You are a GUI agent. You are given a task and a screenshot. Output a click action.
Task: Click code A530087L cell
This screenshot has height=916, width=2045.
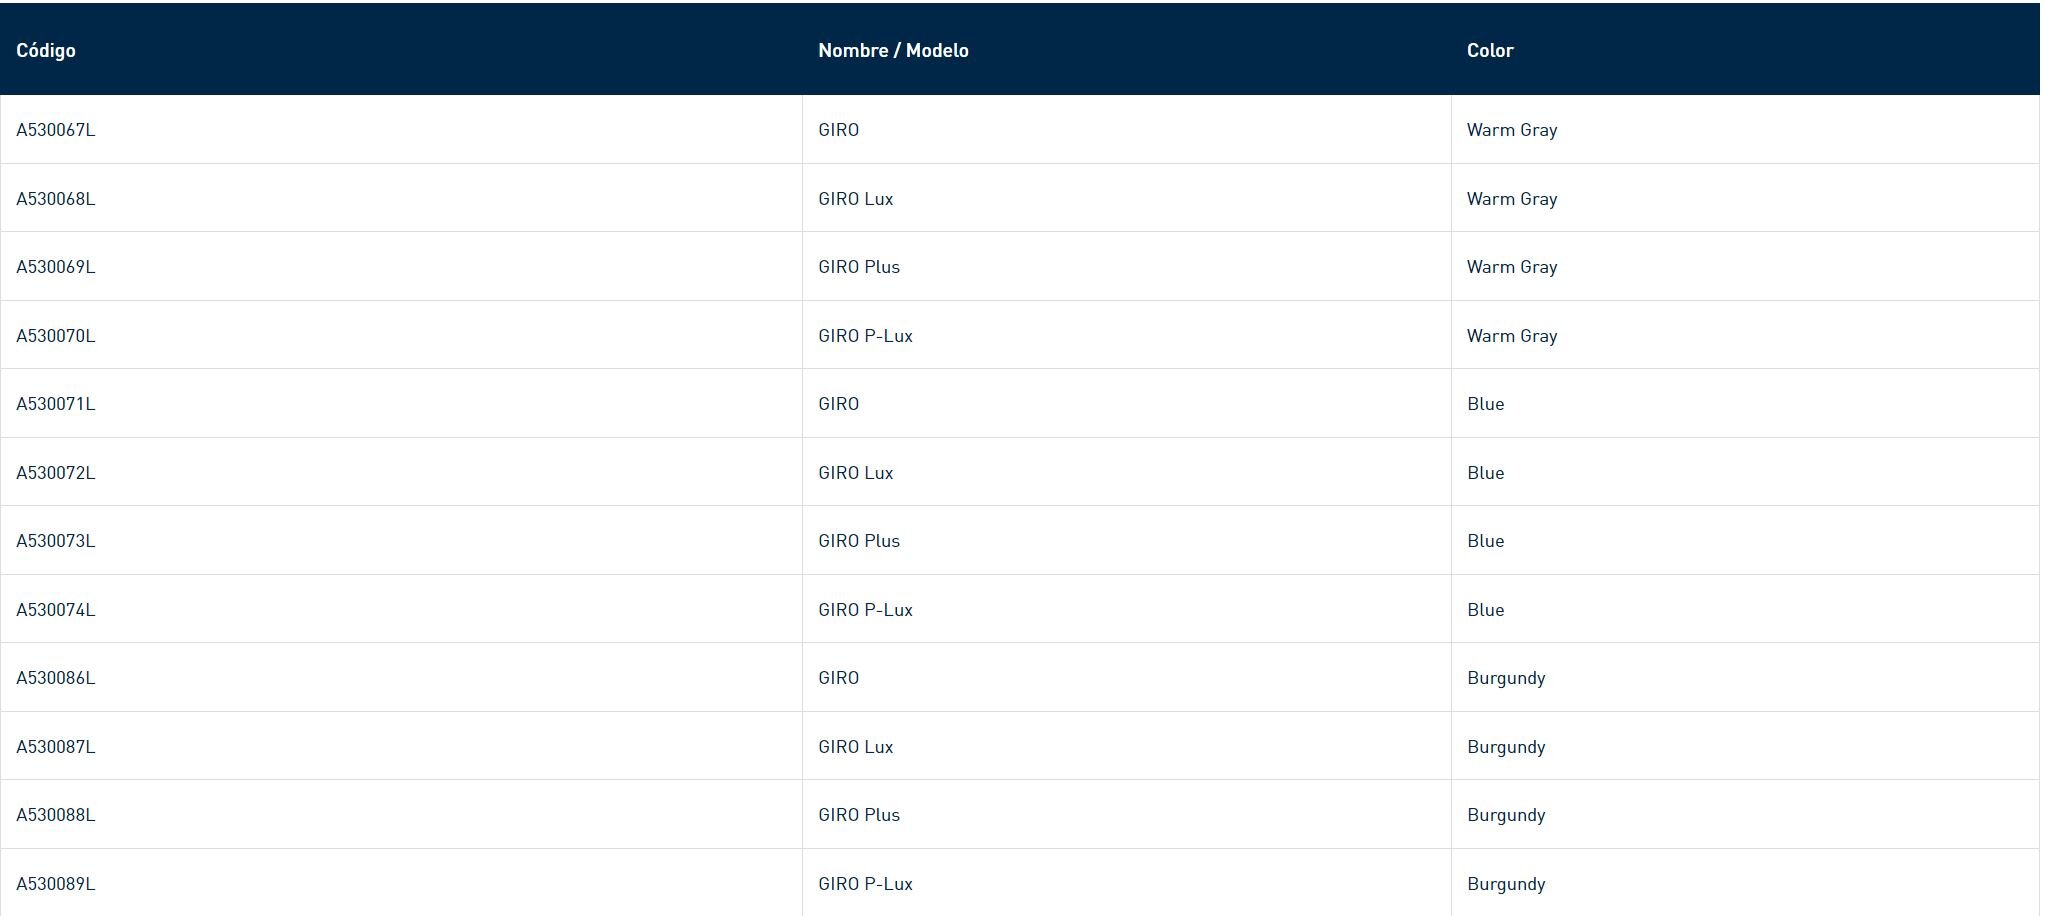click(x=56, y=747)
